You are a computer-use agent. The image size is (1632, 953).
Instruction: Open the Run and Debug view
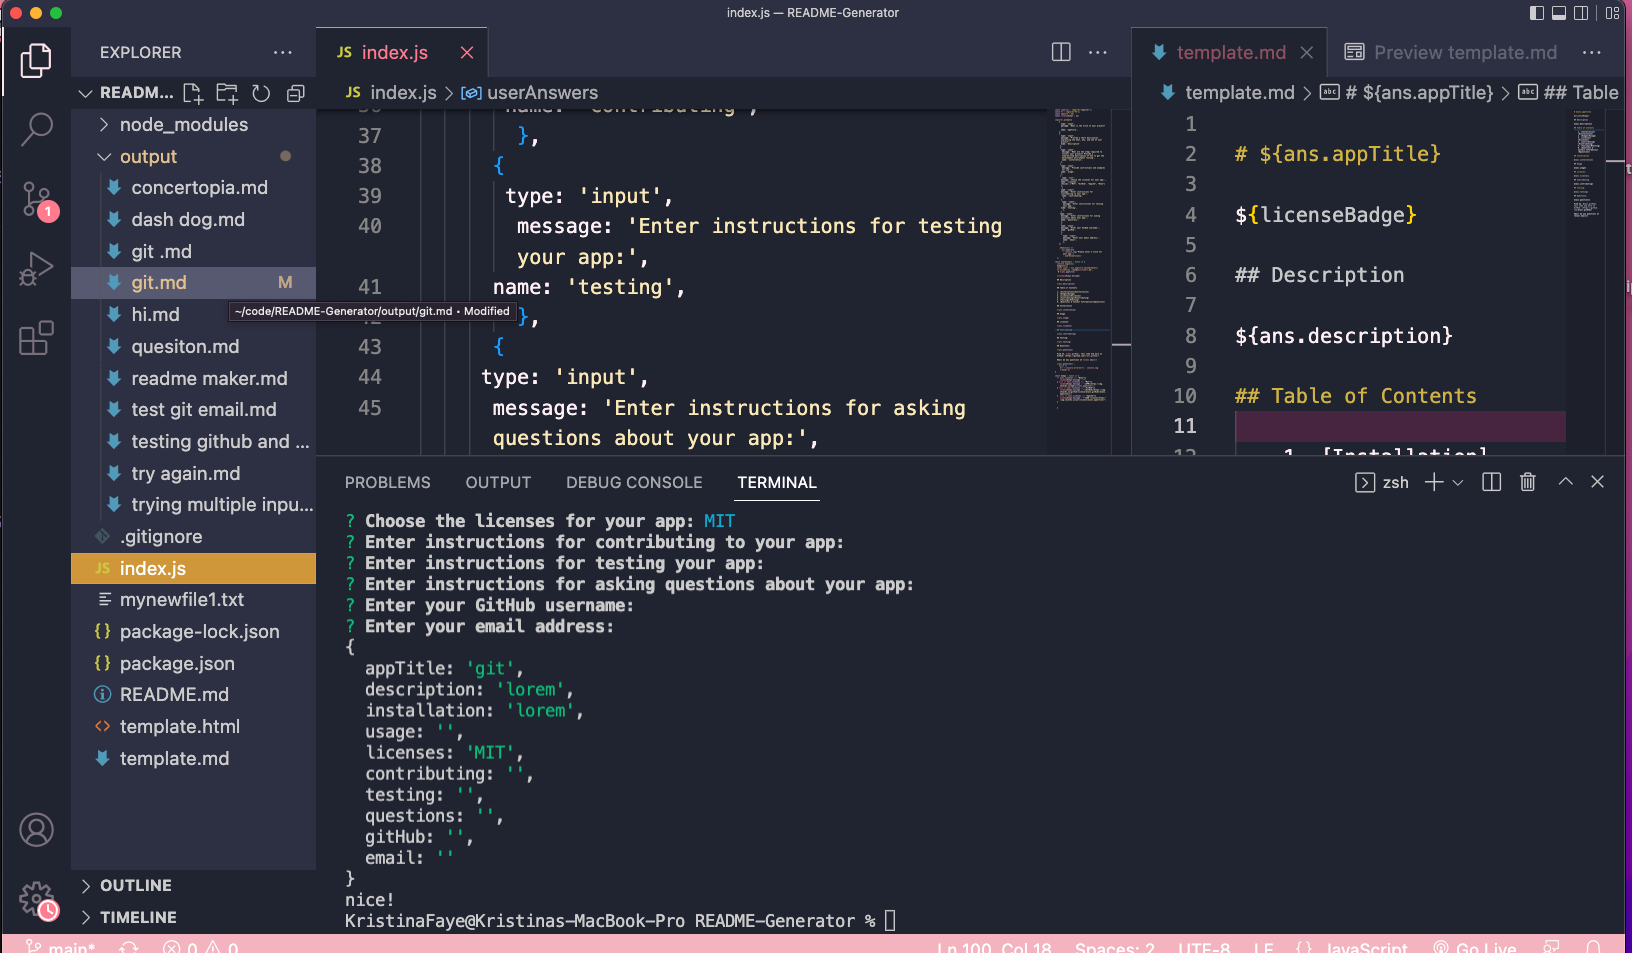tap(36, 269)
